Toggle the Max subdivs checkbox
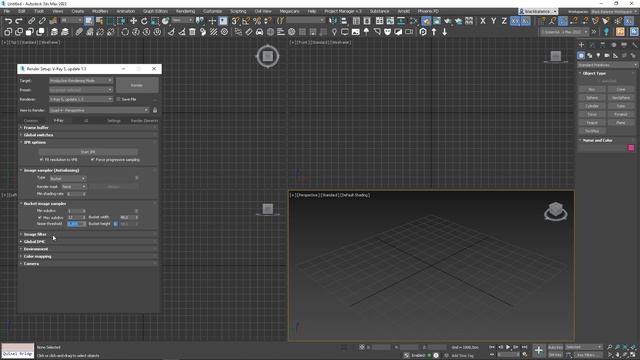The height and width of the screenshot is (360, 640). point(40,218)
